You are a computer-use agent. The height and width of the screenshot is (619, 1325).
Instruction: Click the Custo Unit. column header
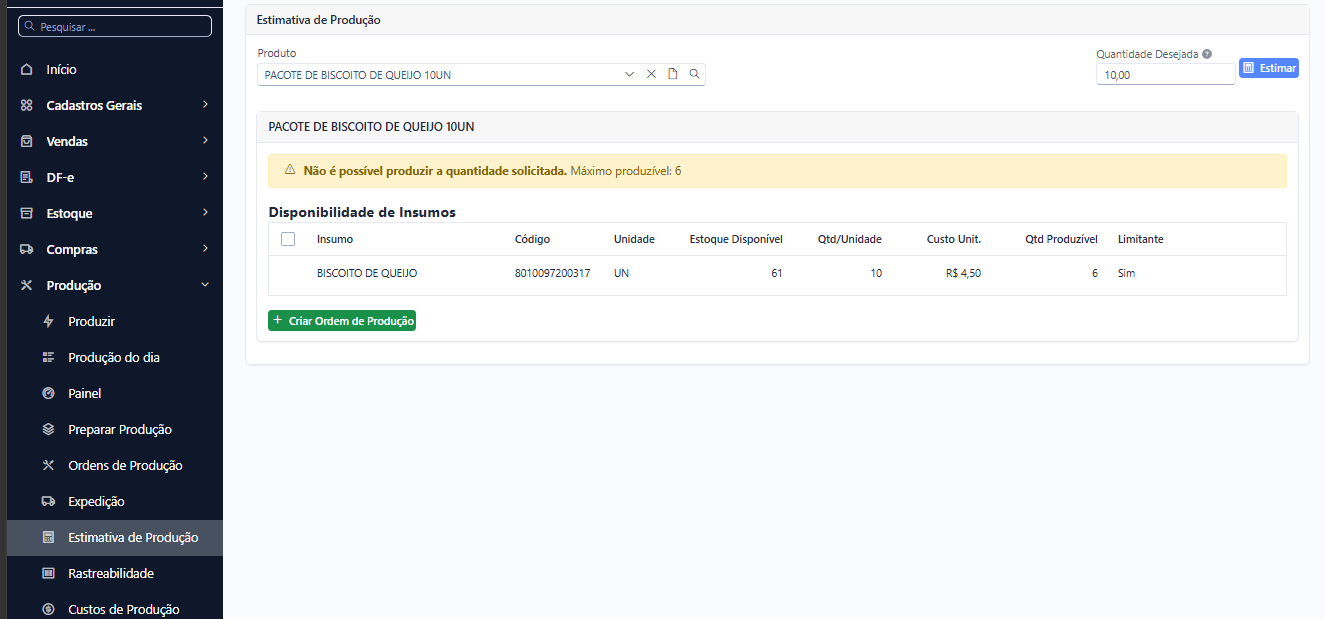[954, 239]
